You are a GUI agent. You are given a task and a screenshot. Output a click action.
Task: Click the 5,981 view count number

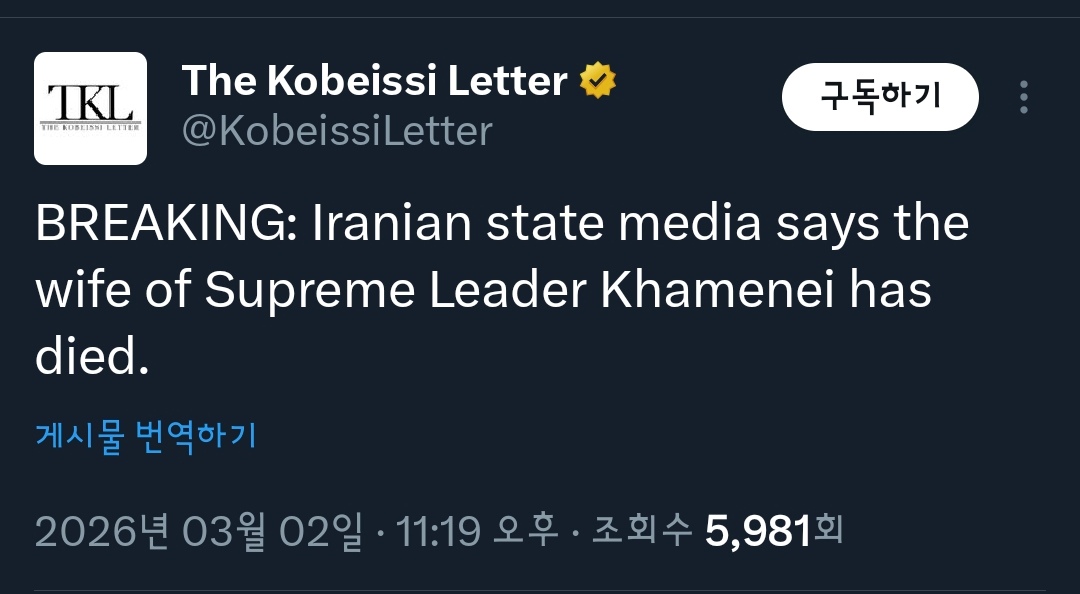coord(757,532)
